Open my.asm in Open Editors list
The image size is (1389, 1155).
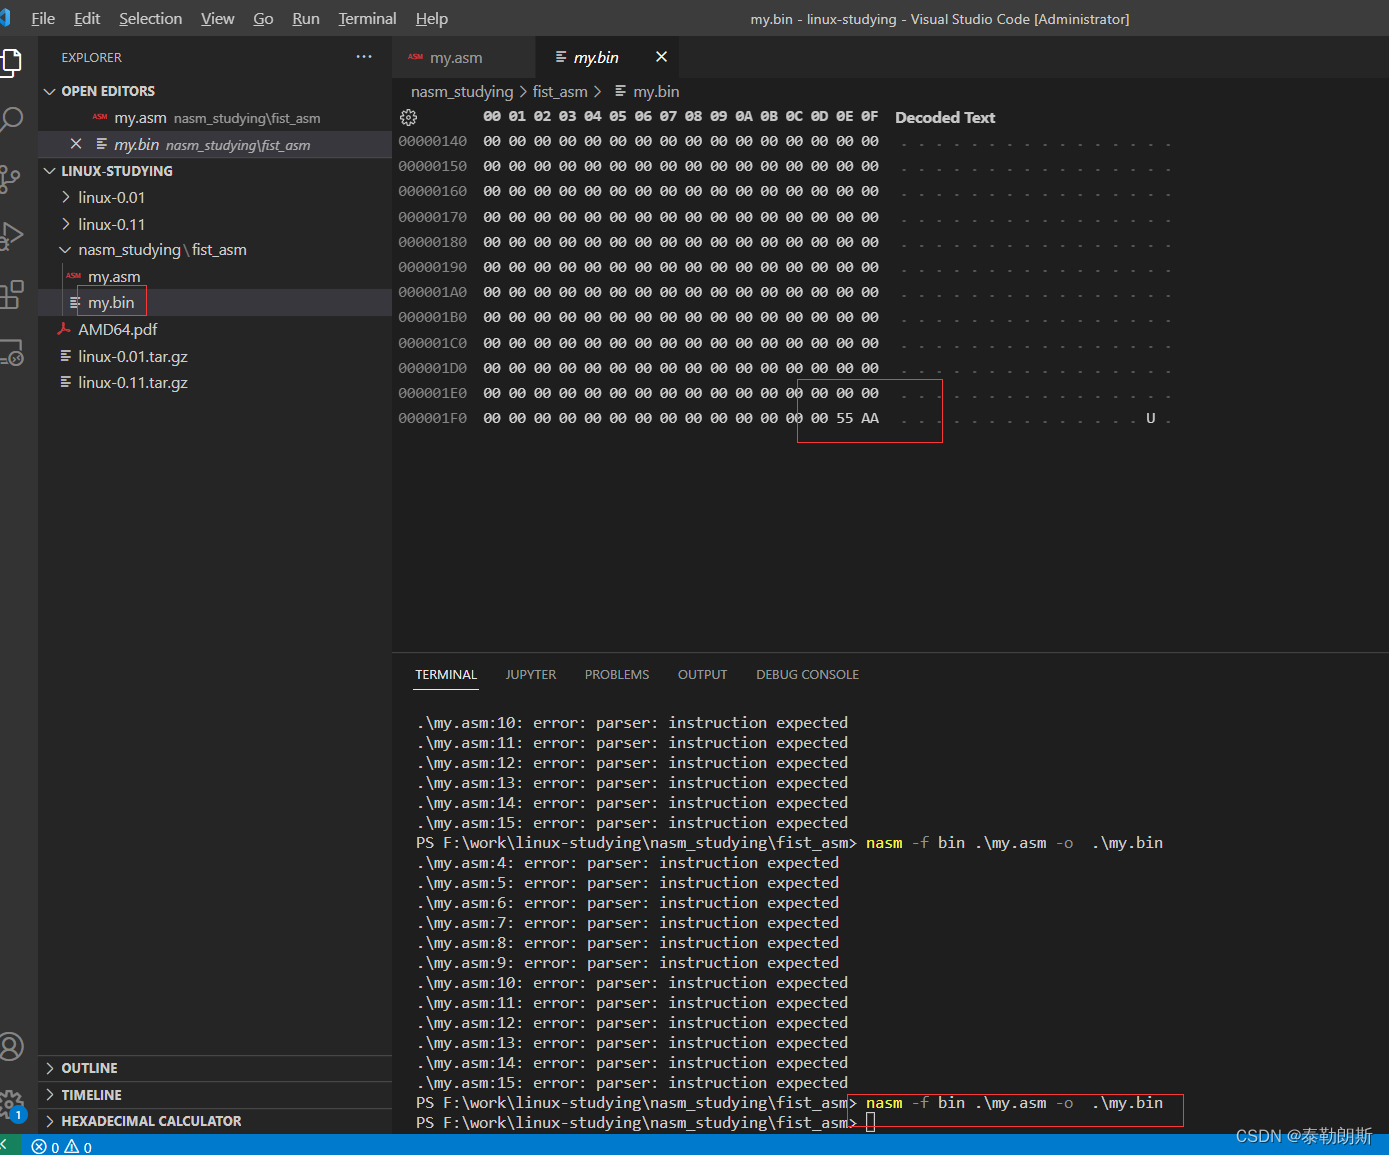pos(215,118)
